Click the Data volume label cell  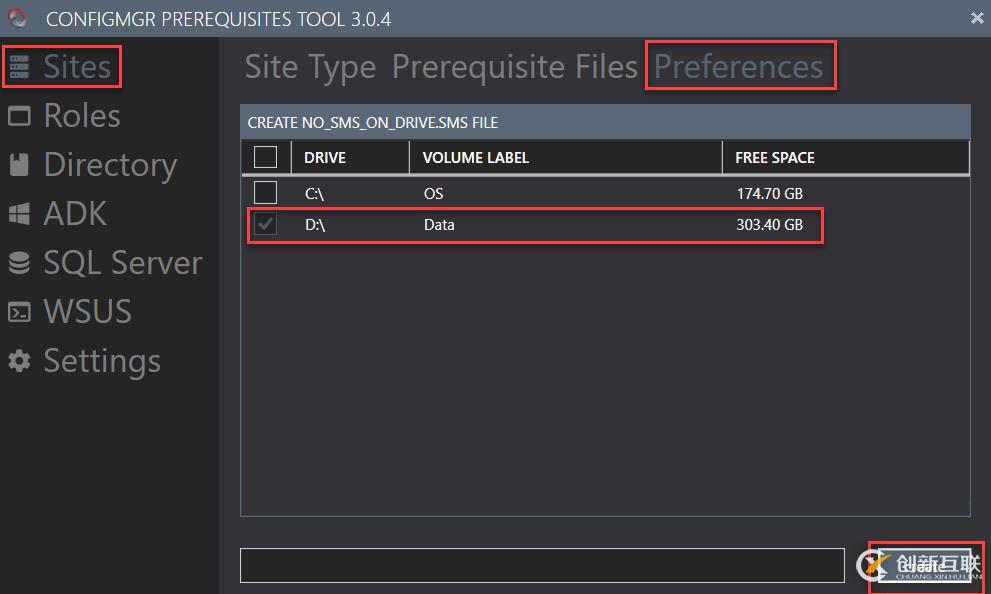click(439, 225)
